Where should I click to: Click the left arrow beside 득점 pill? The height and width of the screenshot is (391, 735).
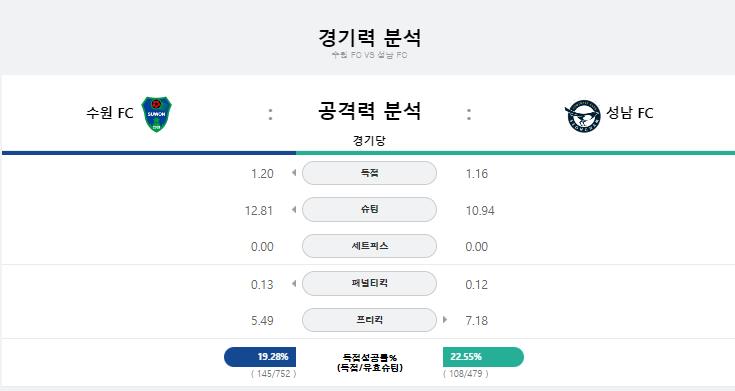click(294, 173)
